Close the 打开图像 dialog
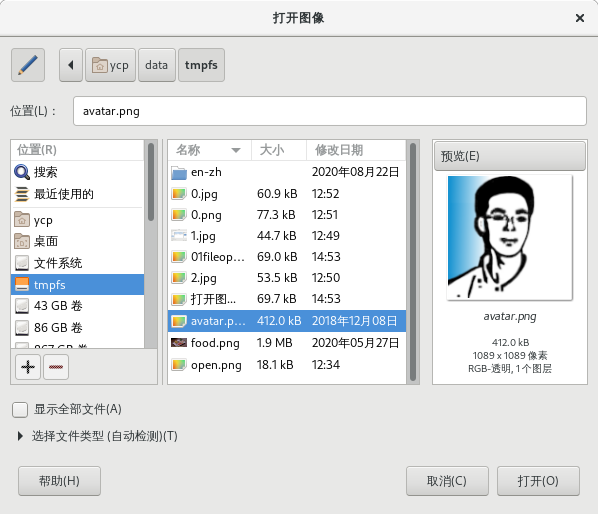This screenshot has width=598, height=514. 580,18
